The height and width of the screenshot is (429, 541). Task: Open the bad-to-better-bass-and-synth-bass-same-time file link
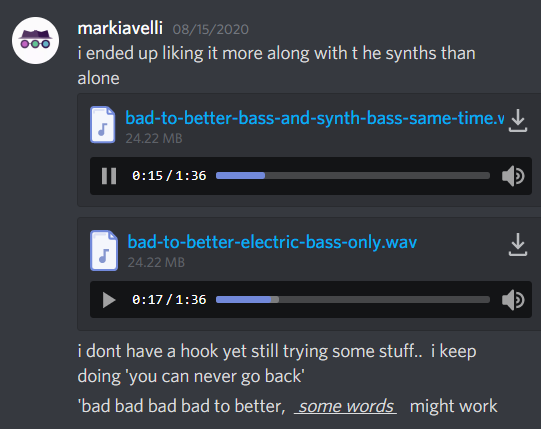(x=314, y=118)
